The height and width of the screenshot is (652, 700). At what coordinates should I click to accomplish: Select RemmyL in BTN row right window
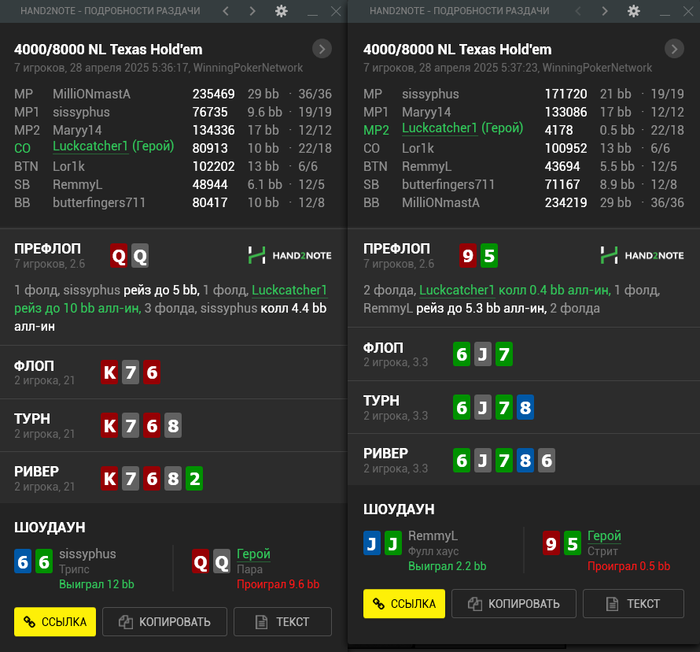426,166
